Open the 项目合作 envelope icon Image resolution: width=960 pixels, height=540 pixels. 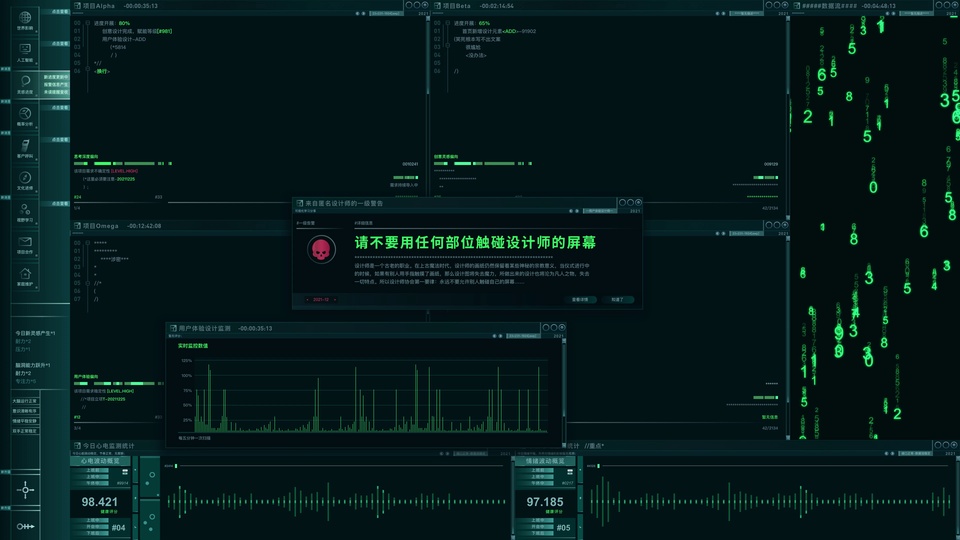point(25,241)
